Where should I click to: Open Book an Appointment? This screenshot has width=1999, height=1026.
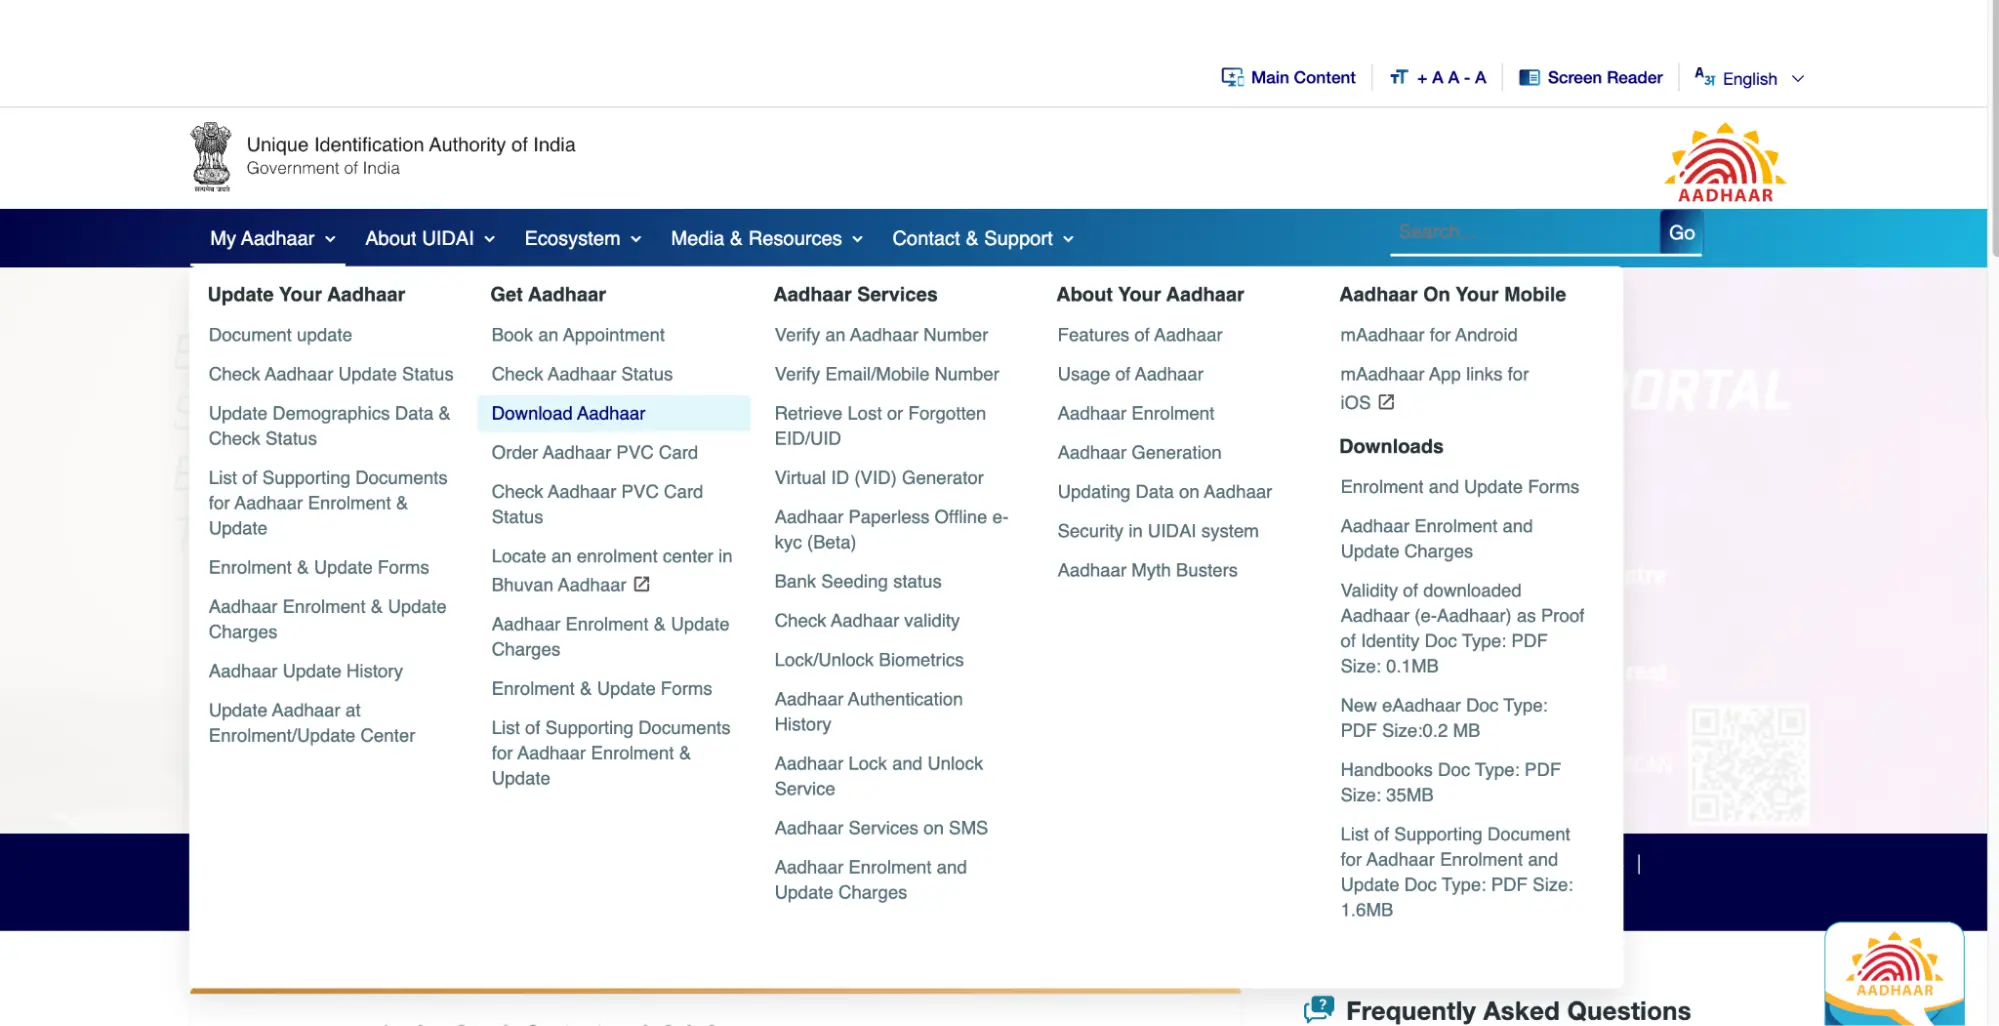tap(578, 335)
